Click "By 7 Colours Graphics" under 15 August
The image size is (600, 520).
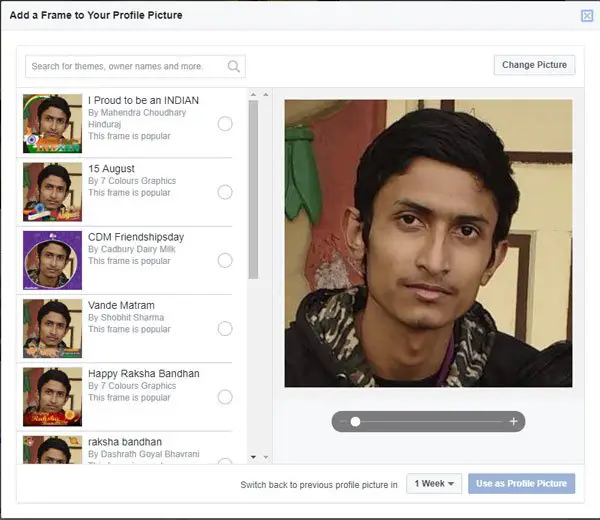point(132,181)
